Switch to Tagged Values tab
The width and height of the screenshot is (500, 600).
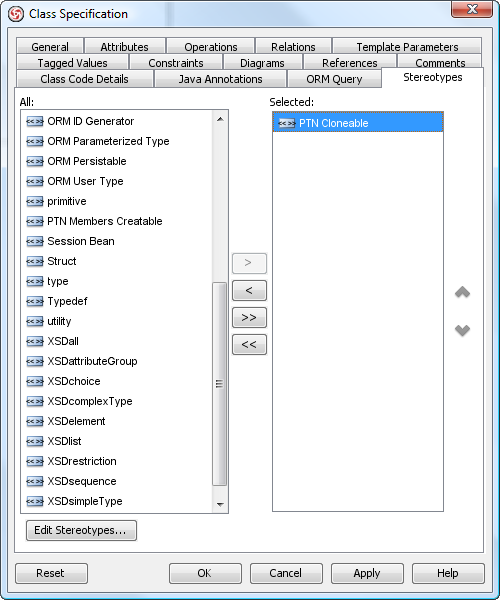[72, 62]
